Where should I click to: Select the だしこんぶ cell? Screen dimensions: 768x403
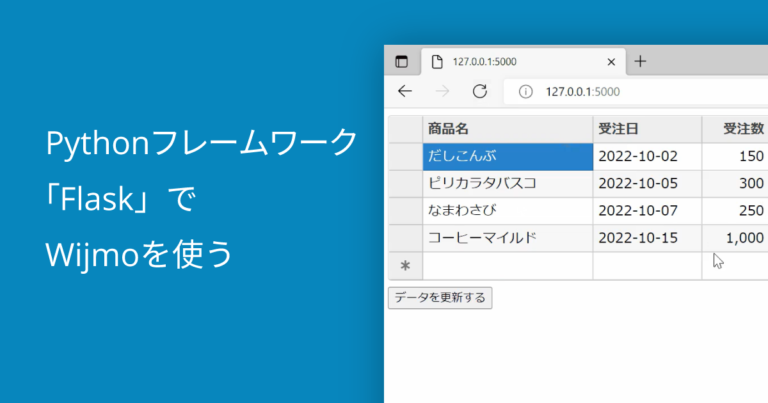[508, 157]
